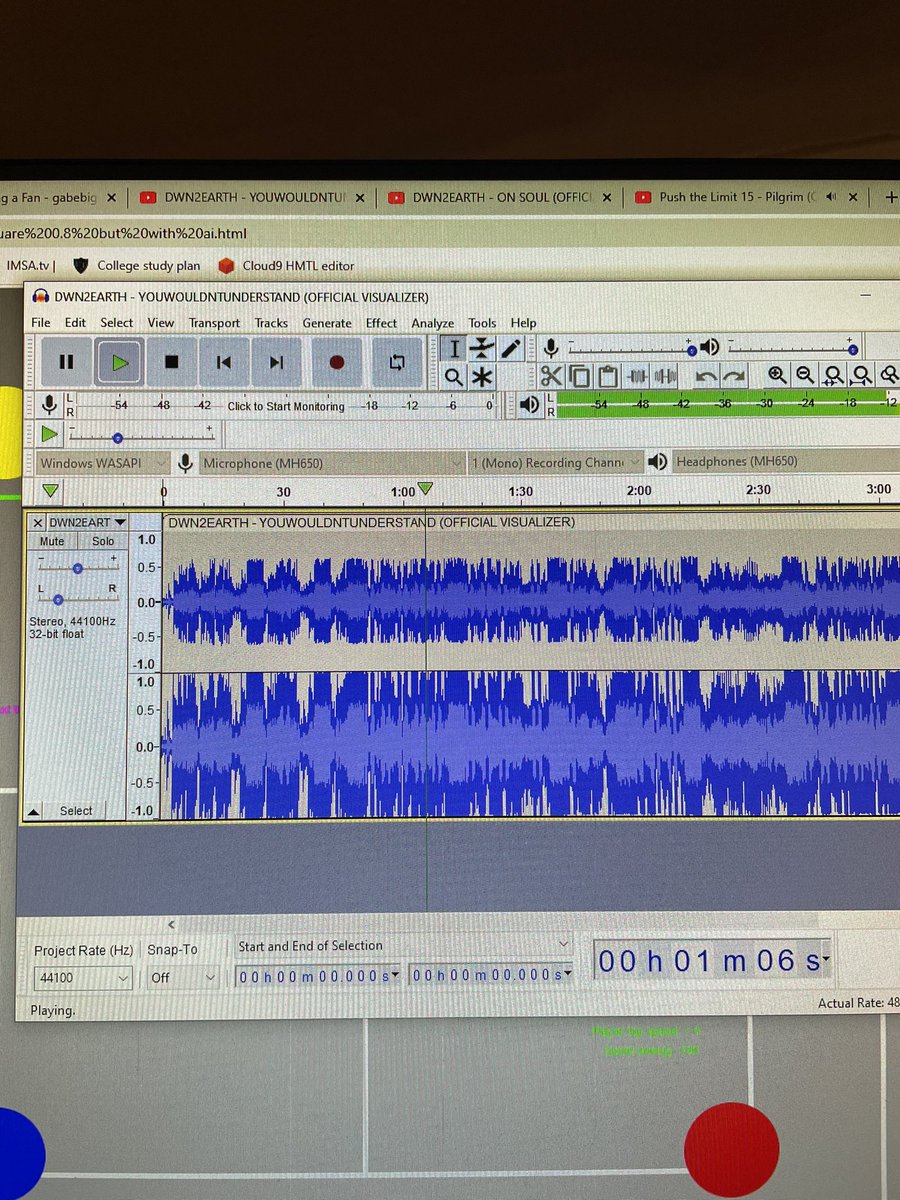Image resolution: width=900 pixels, height=1200 pixels.
Task: Click the Zoom In magnifier
Action: click(x=777, y=376)
